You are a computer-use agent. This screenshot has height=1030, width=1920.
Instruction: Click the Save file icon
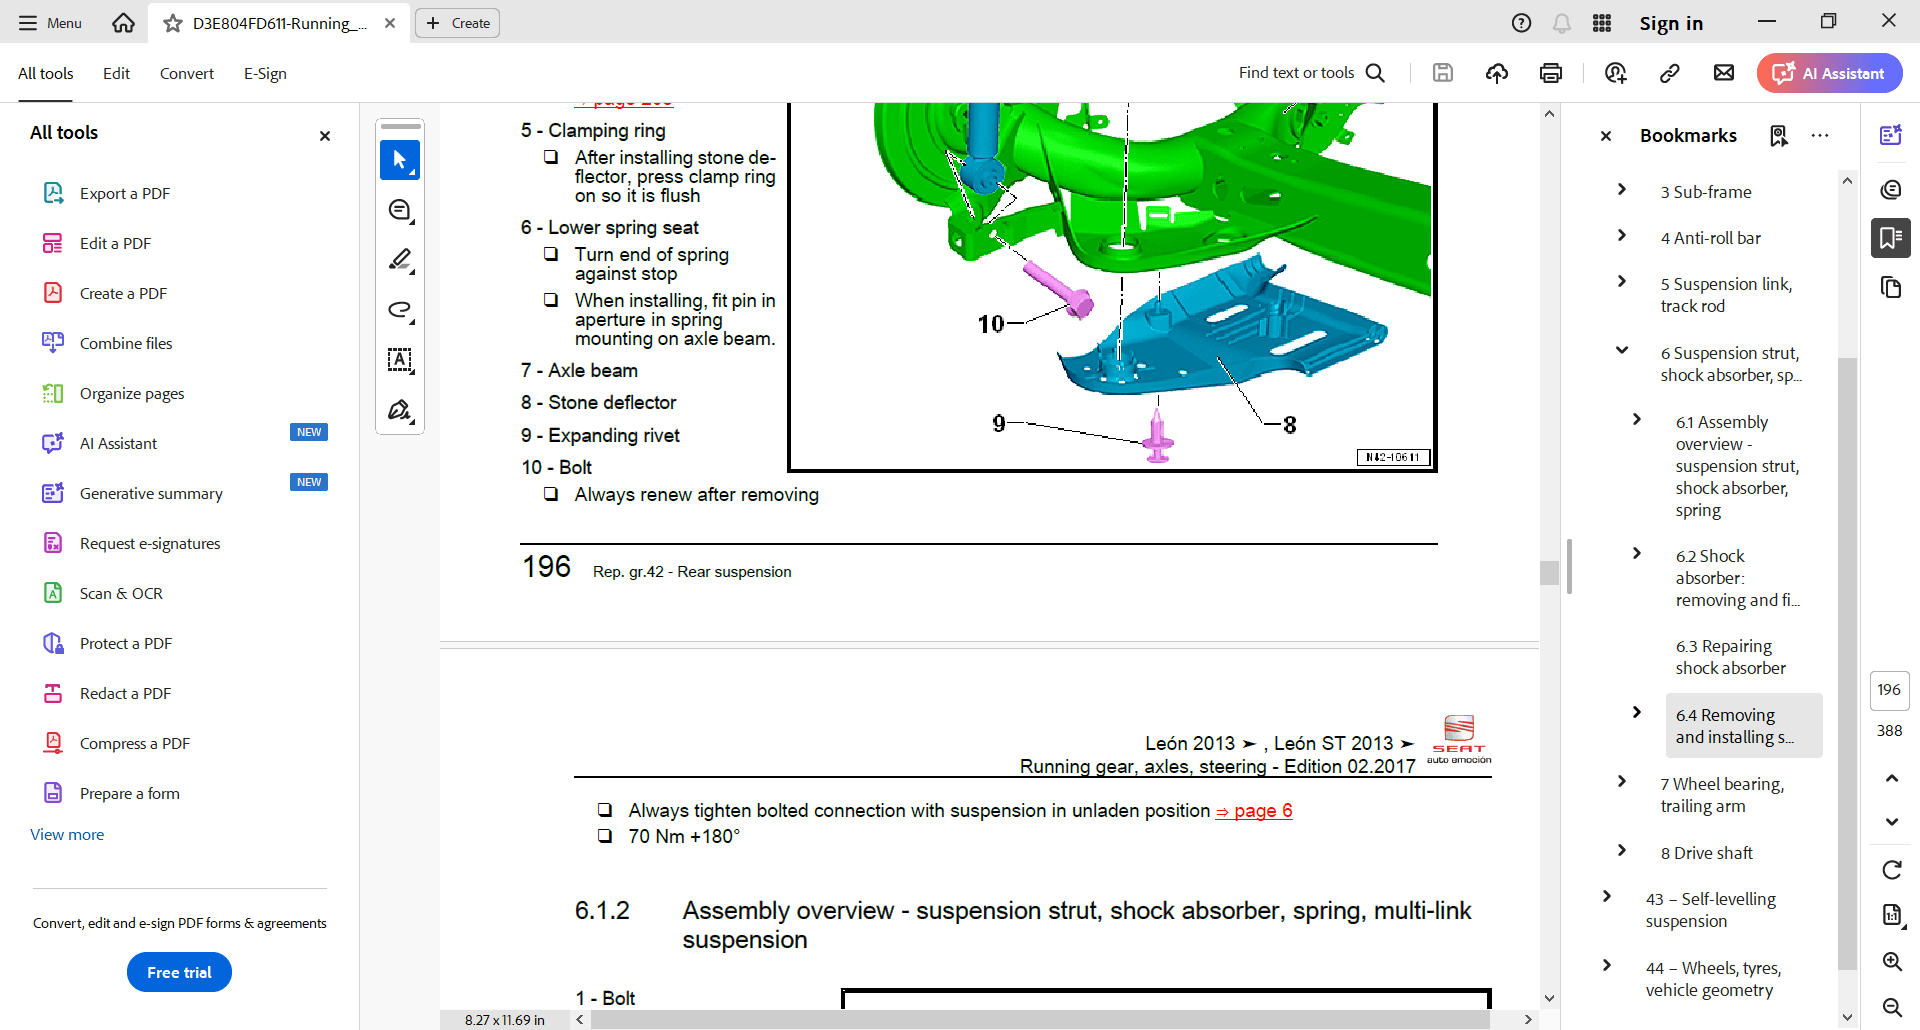click(x=1442, y=72)
